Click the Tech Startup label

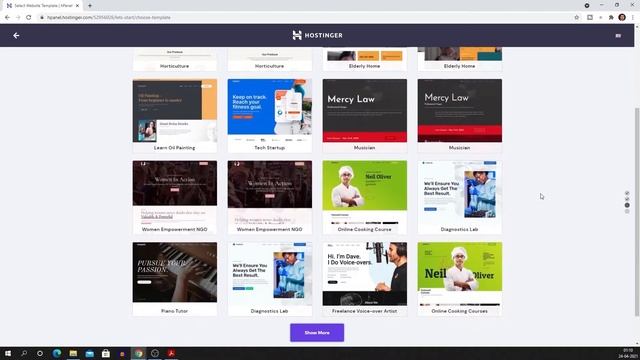(x=270, y=148)
